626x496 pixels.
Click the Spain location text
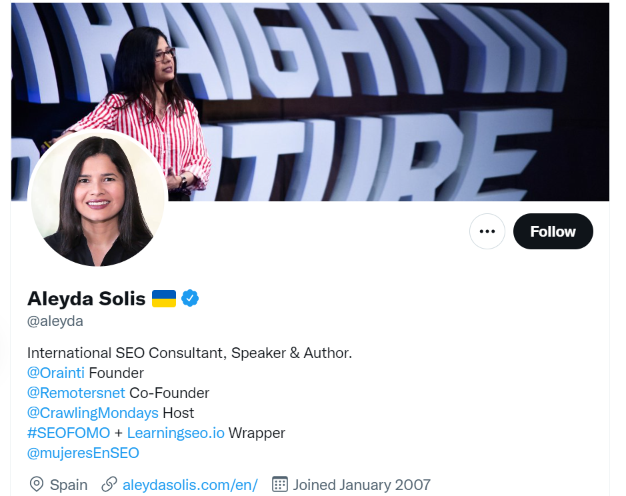(x=68, y=485)
